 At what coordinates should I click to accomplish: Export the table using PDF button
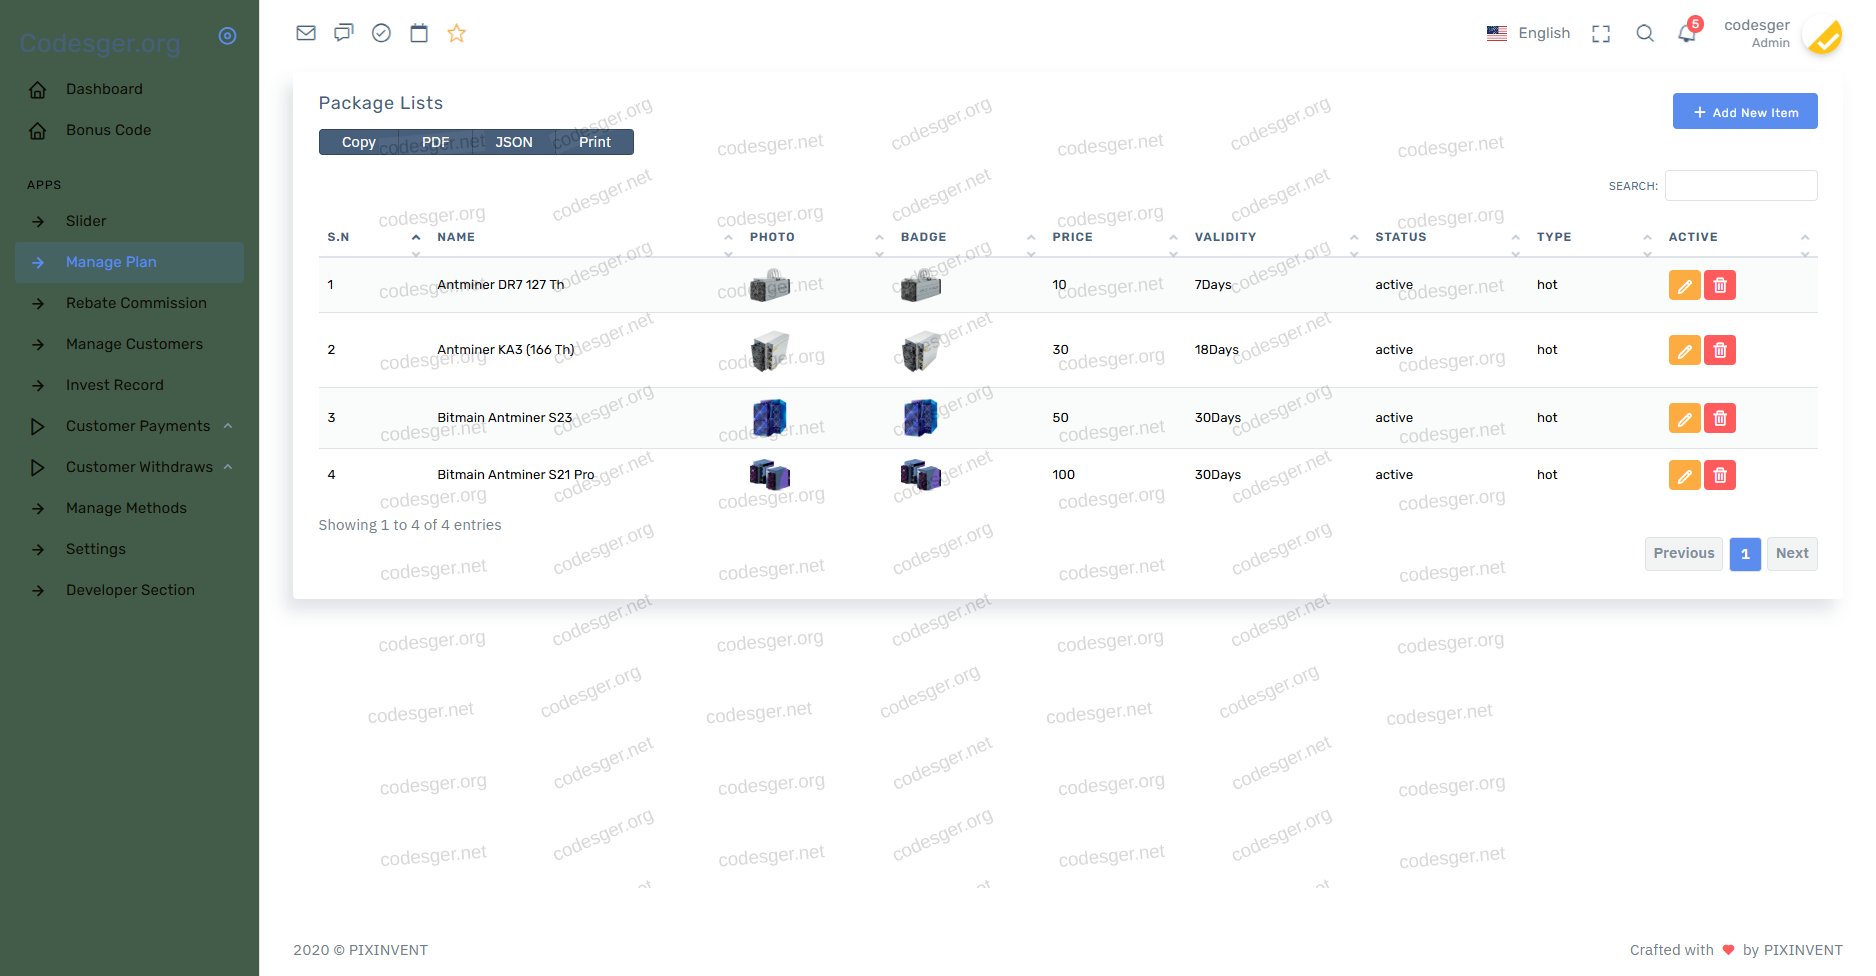[x=435, y=142]
